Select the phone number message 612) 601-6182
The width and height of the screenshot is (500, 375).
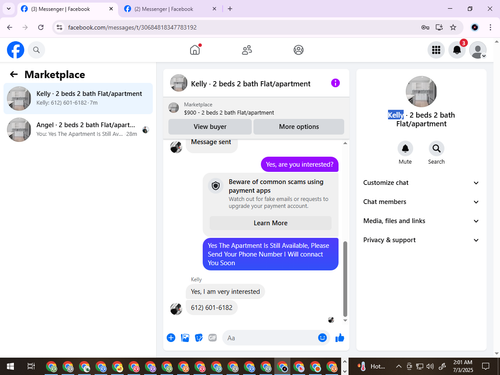[212, 308]
